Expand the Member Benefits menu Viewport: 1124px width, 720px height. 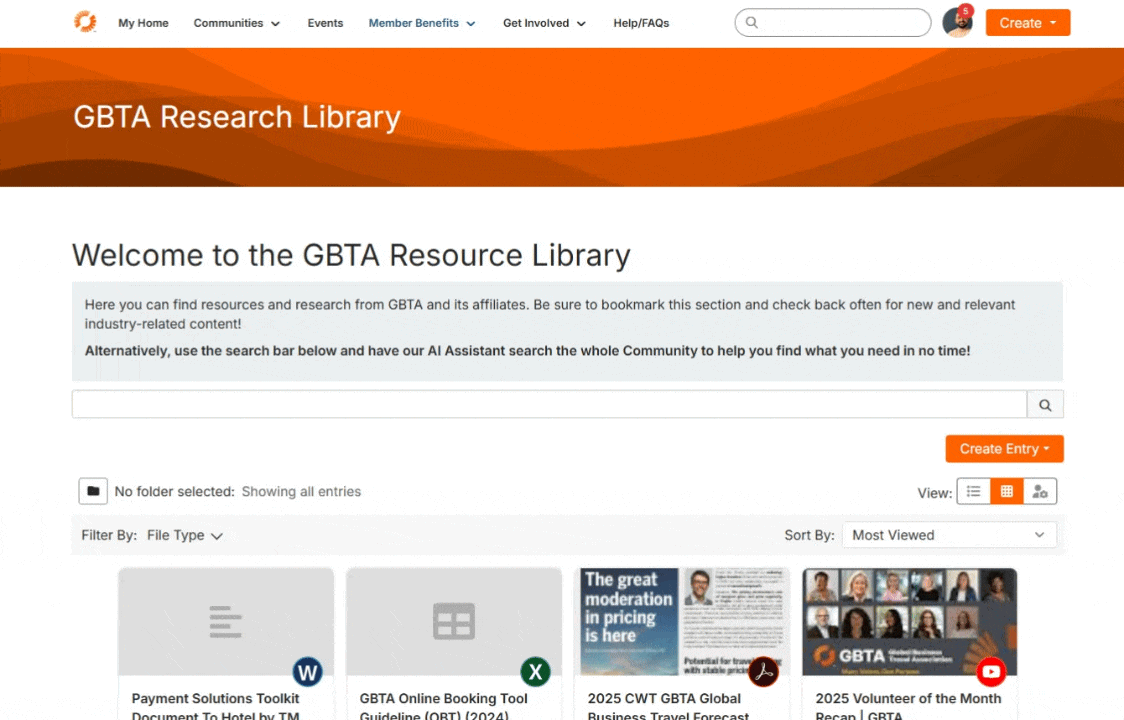click(x=422, y=23)
